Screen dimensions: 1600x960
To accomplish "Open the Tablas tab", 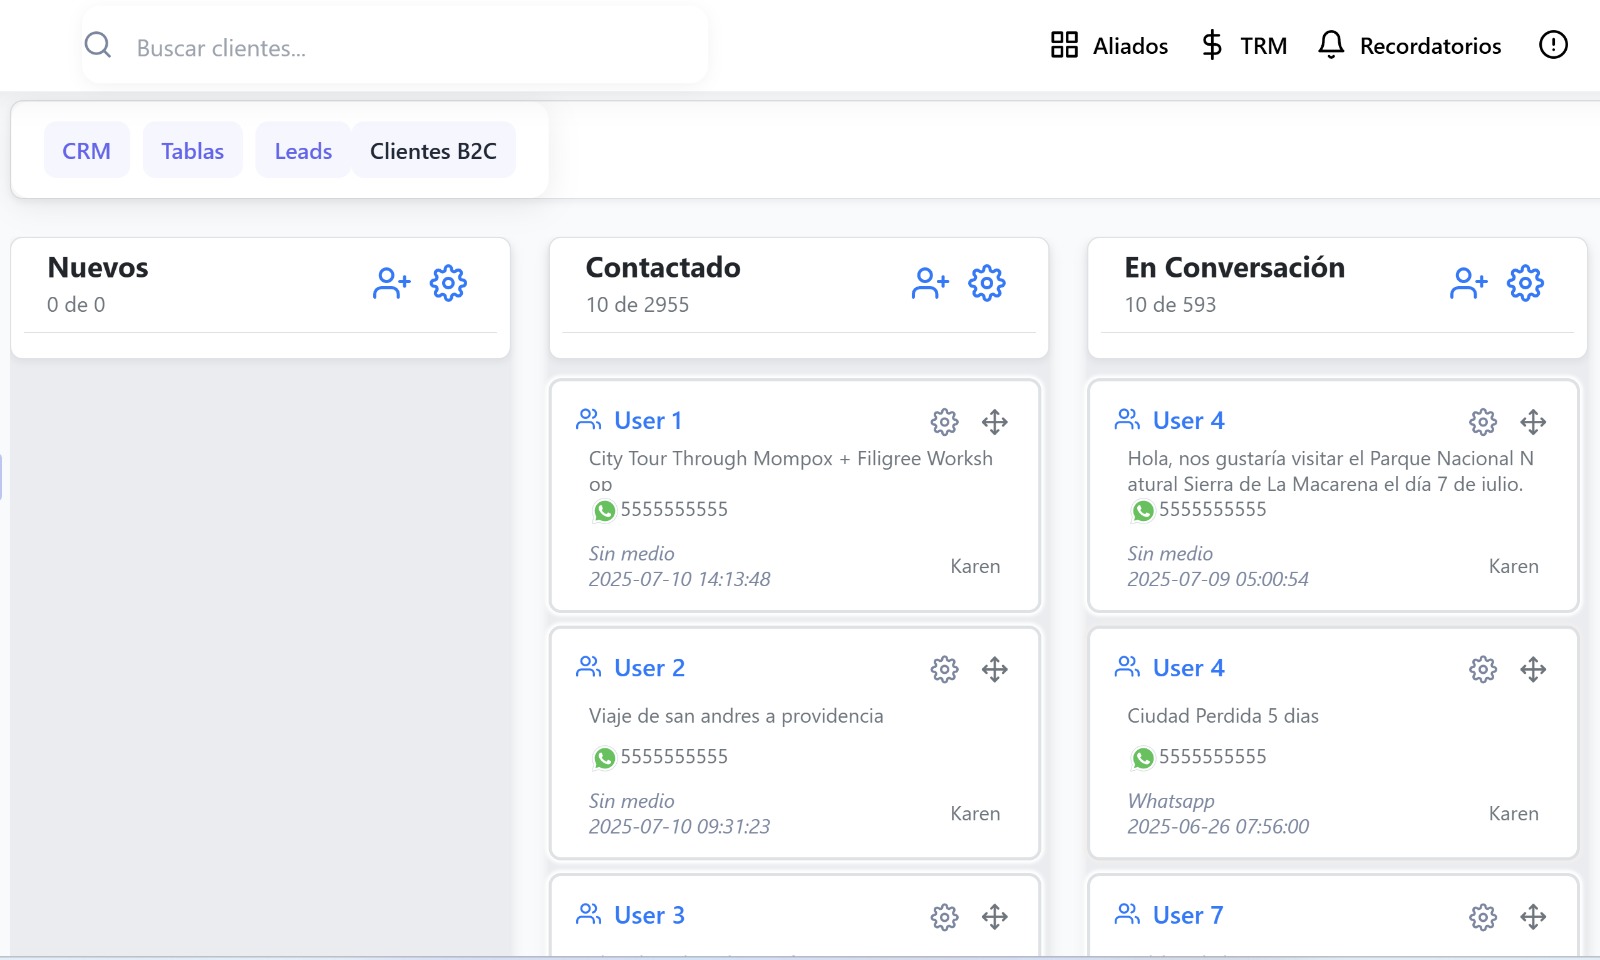I will (x=193, y=151).
